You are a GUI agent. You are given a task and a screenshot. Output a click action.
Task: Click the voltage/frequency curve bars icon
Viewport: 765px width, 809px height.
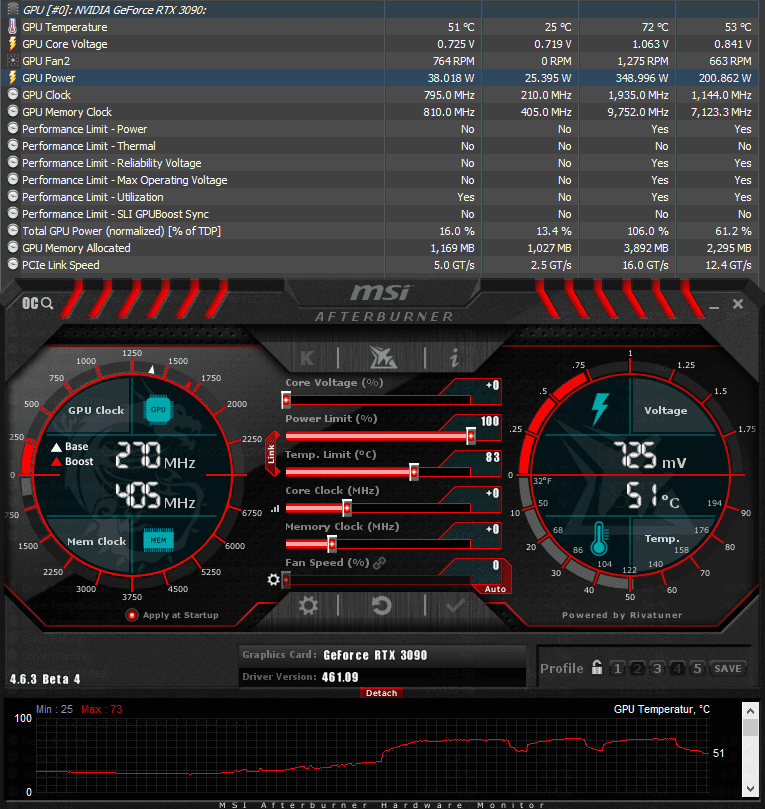pos(275,509)
